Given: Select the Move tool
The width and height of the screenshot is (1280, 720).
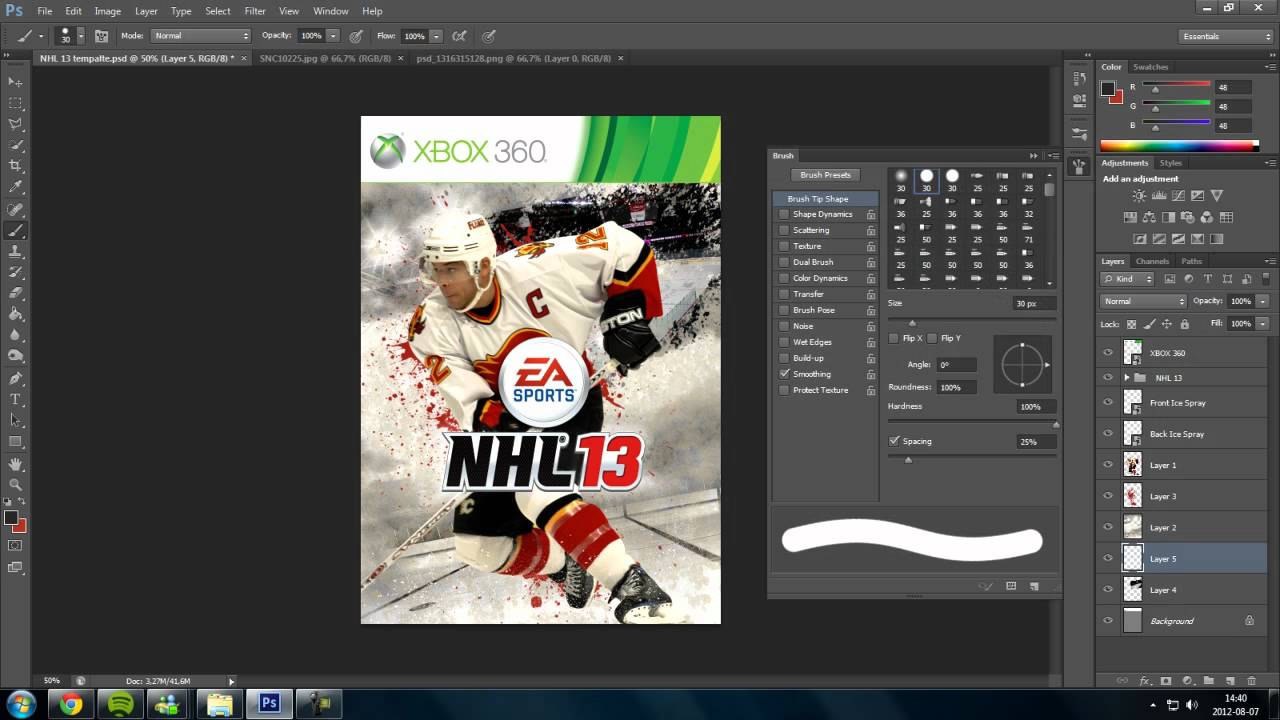Looking at the screenshot, I should 15,82.
